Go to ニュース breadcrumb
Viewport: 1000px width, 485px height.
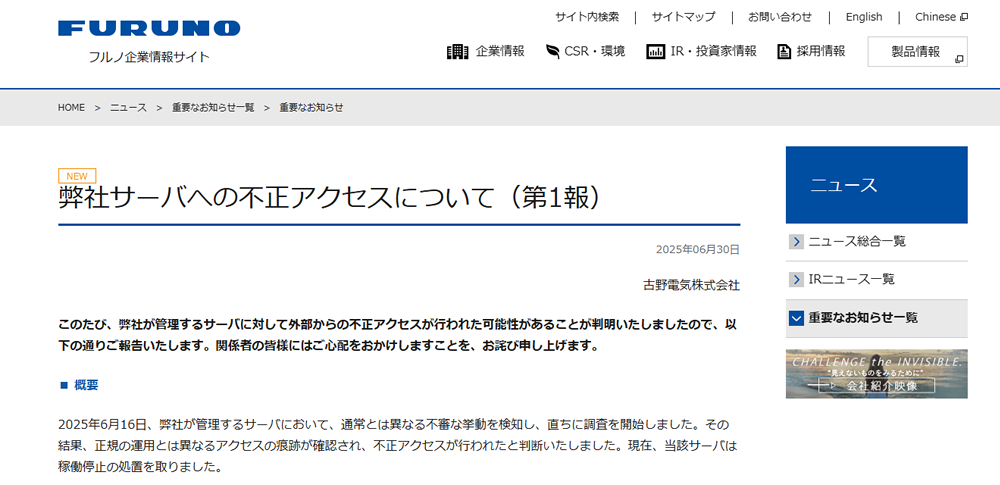click(x=128, y=108)
